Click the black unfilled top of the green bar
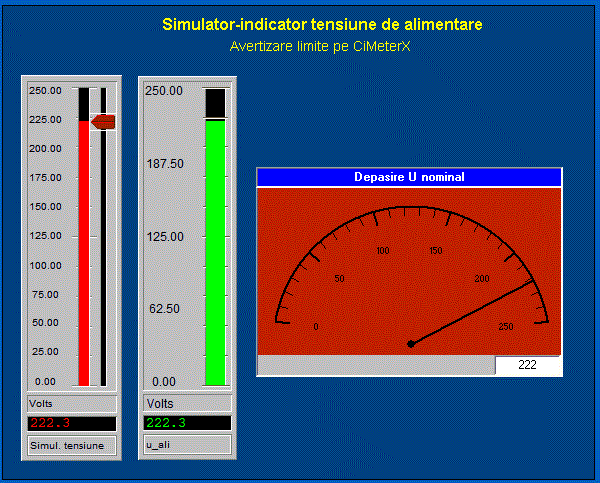600x483 pixels. (x=215, y=103)
